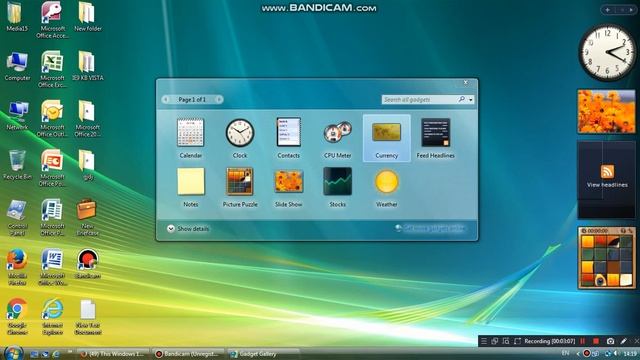Select the Picture Puzzle gadget in the gallery
Viewport: 640px width, 360px height.
[240, 187]
